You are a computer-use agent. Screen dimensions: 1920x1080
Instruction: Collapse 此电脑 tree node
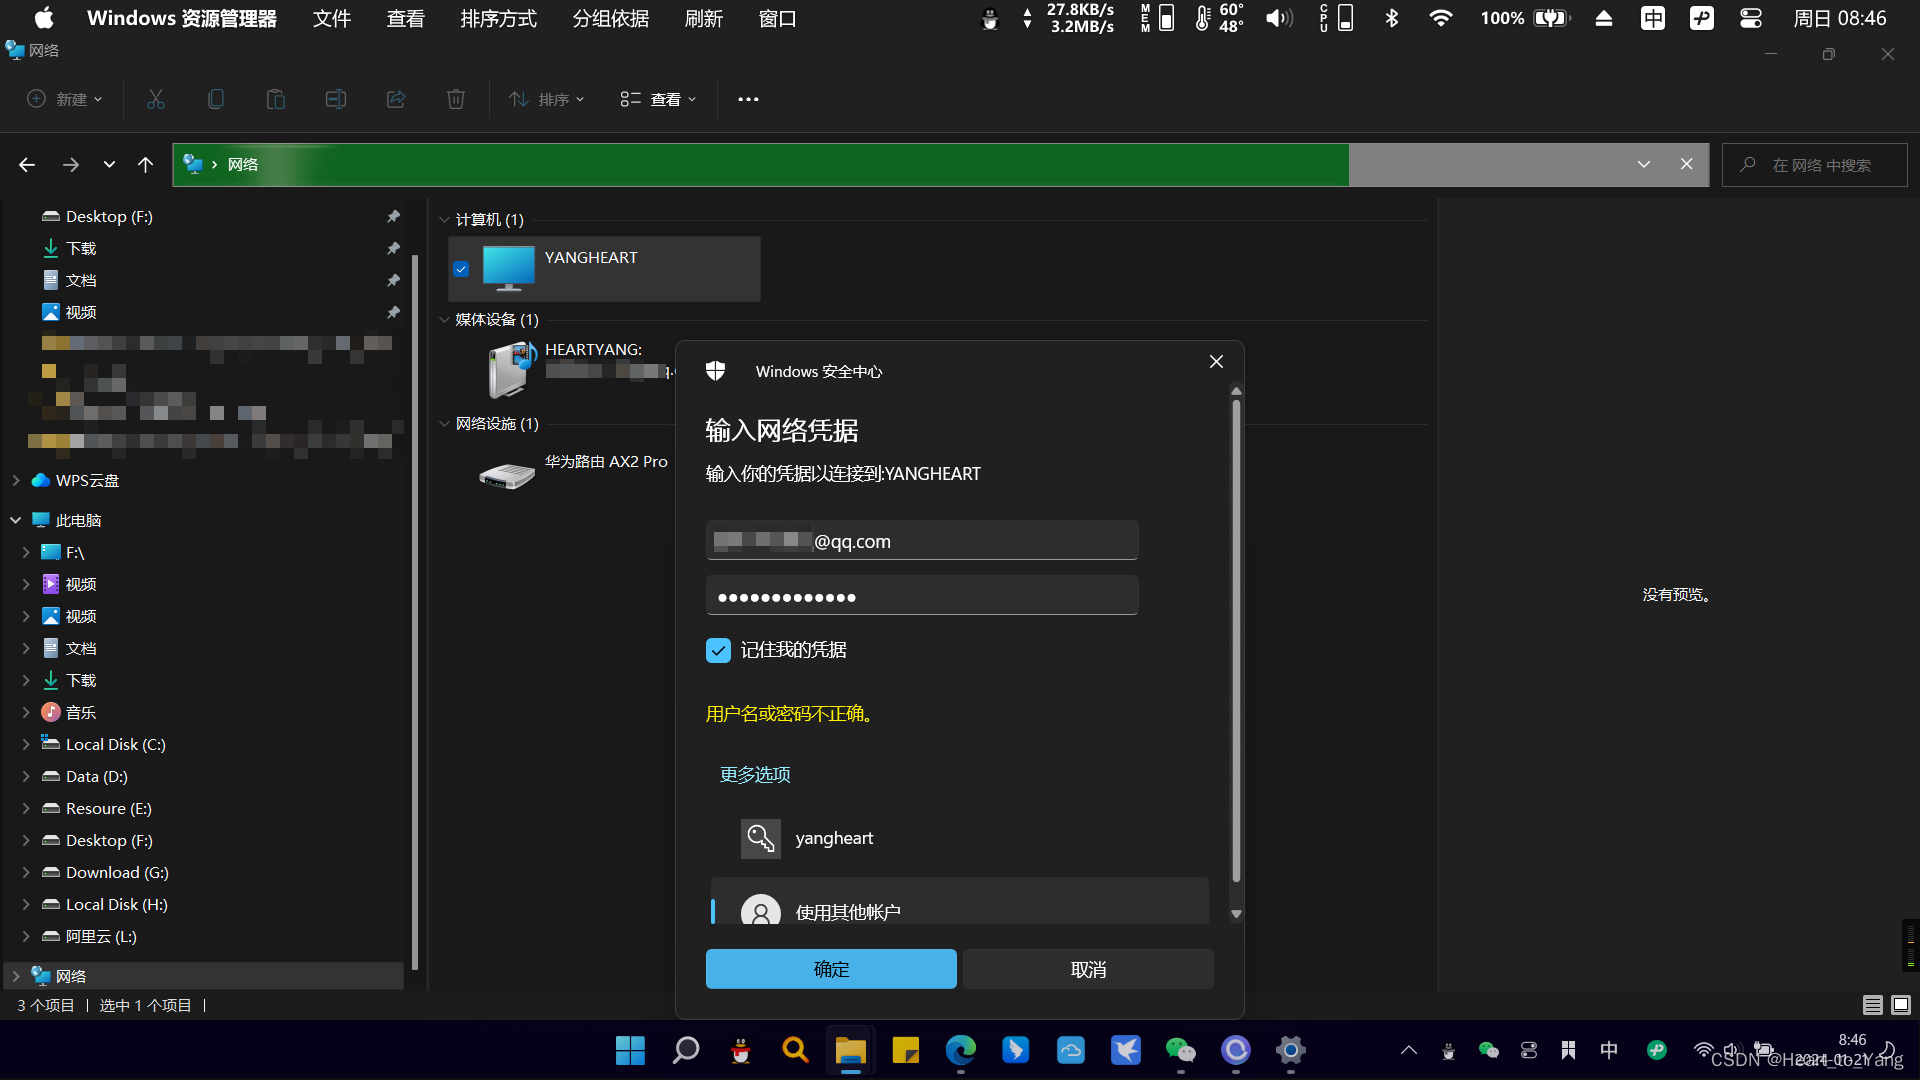point(16,521)
